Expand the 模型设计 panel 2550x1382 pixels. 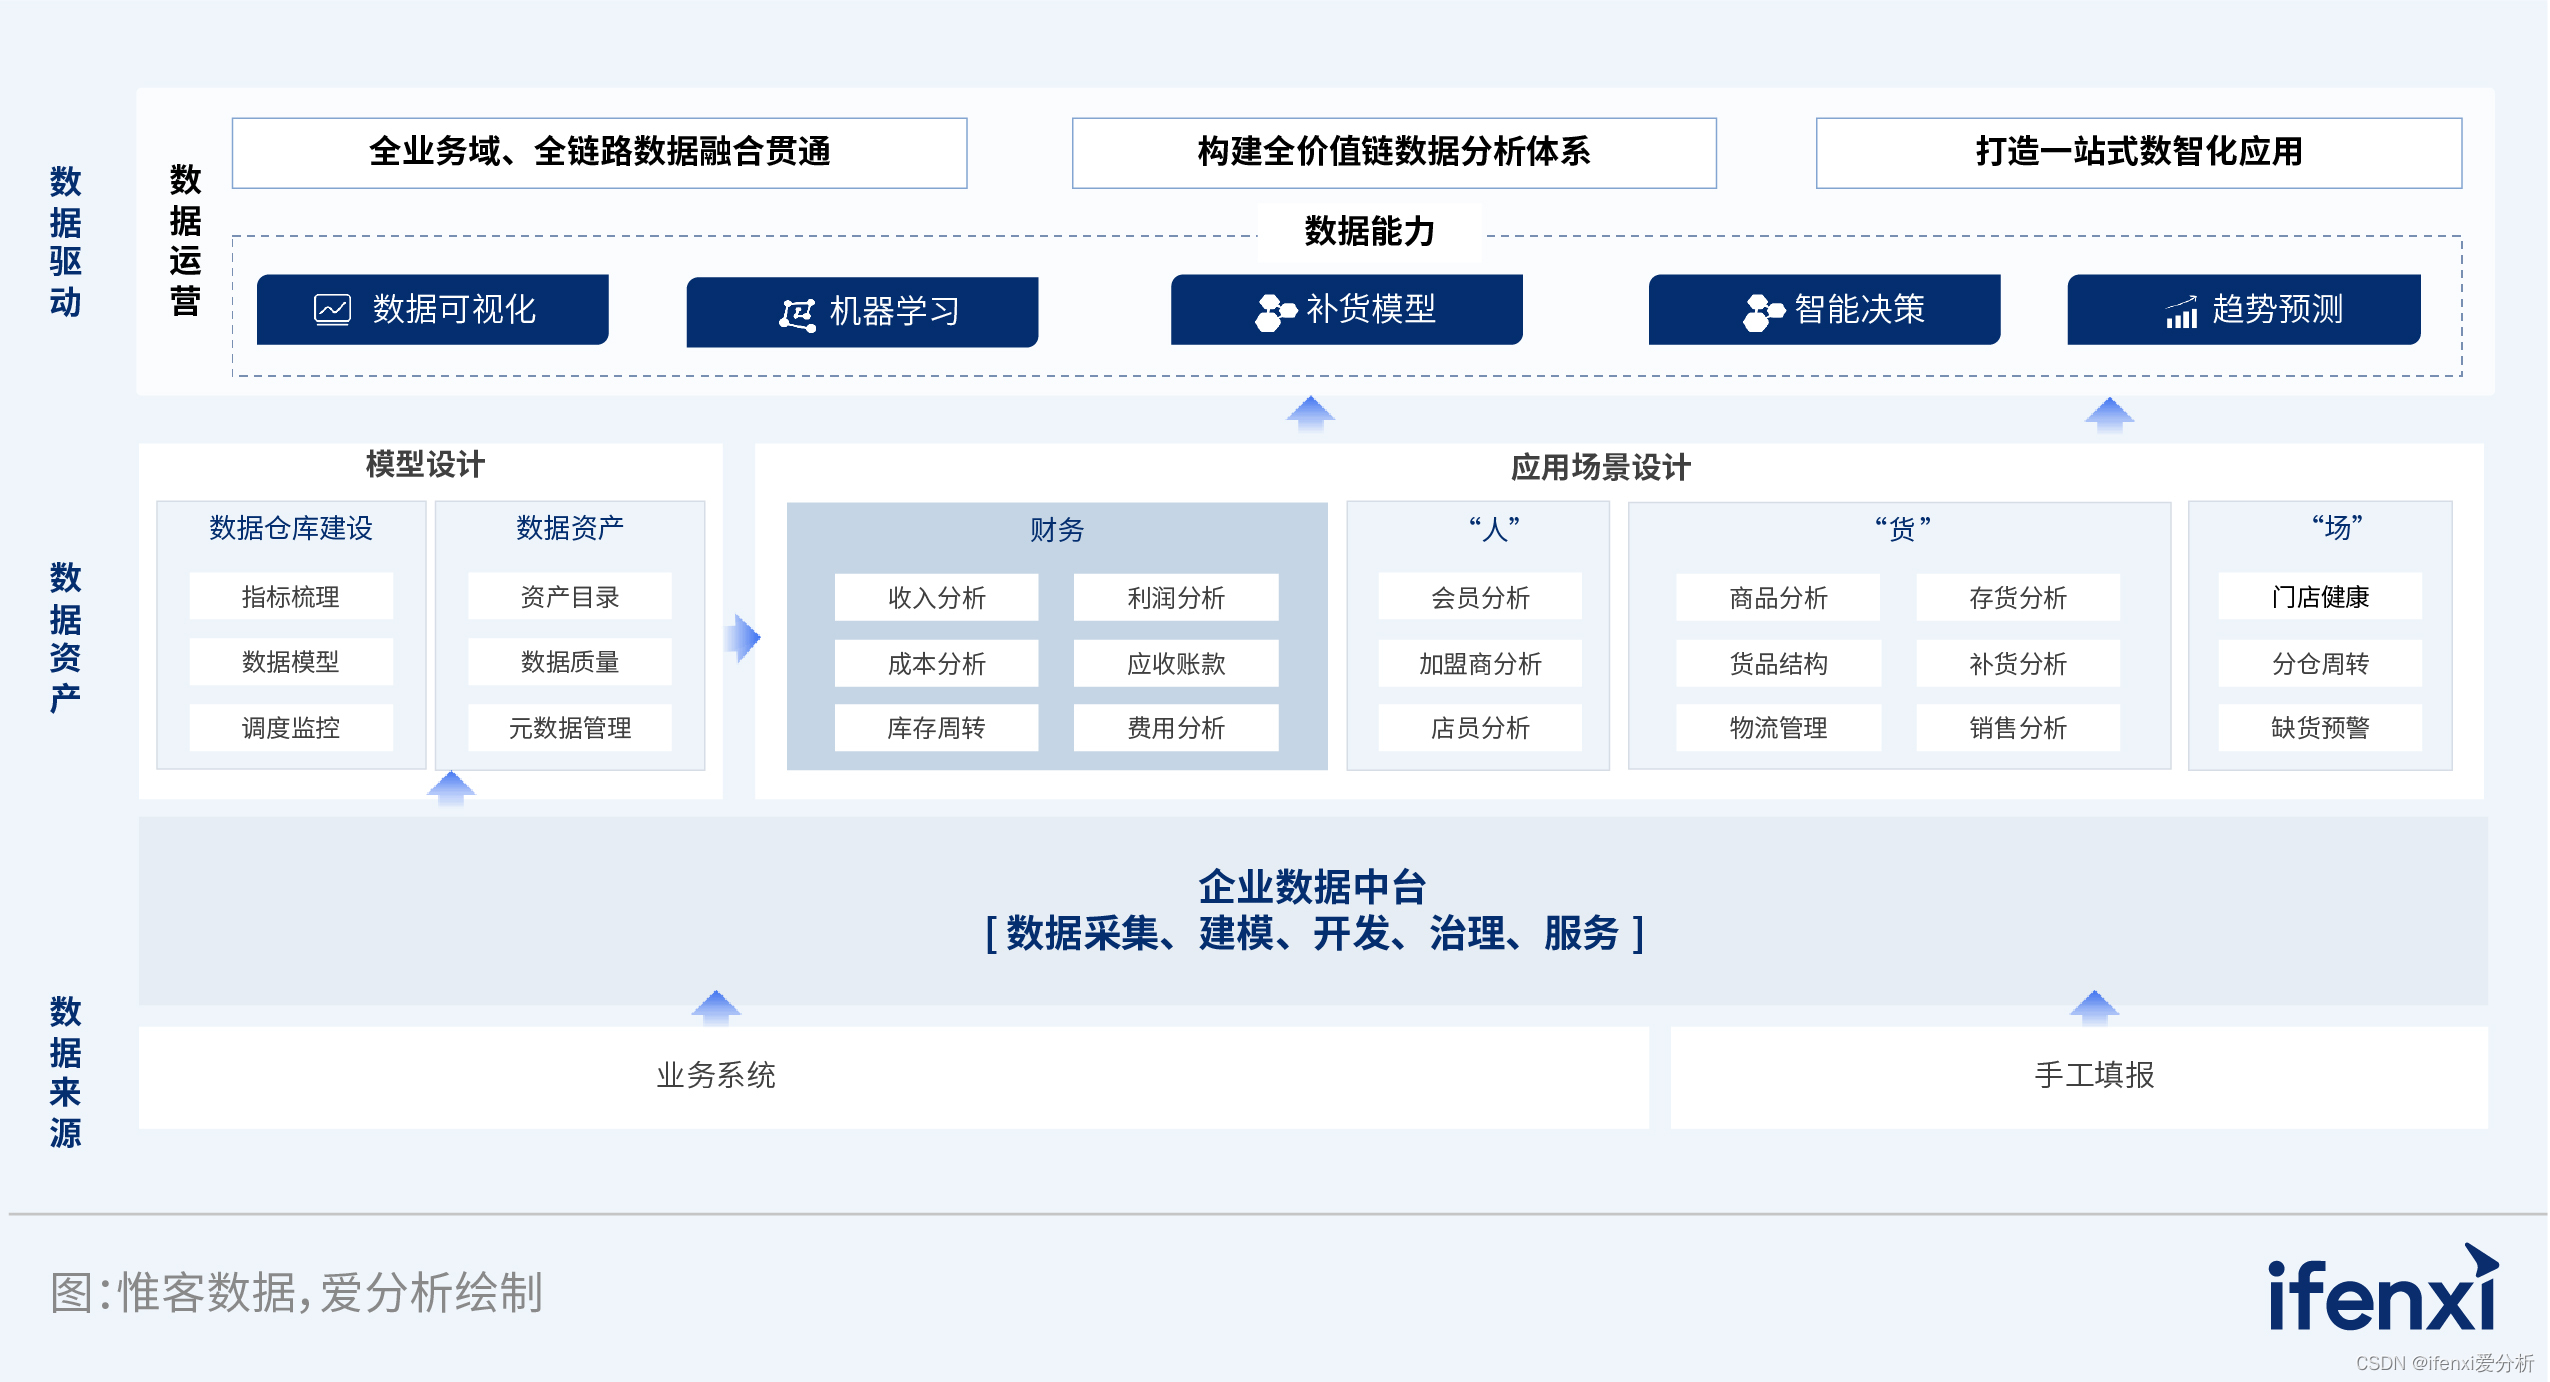pos(425,464)
